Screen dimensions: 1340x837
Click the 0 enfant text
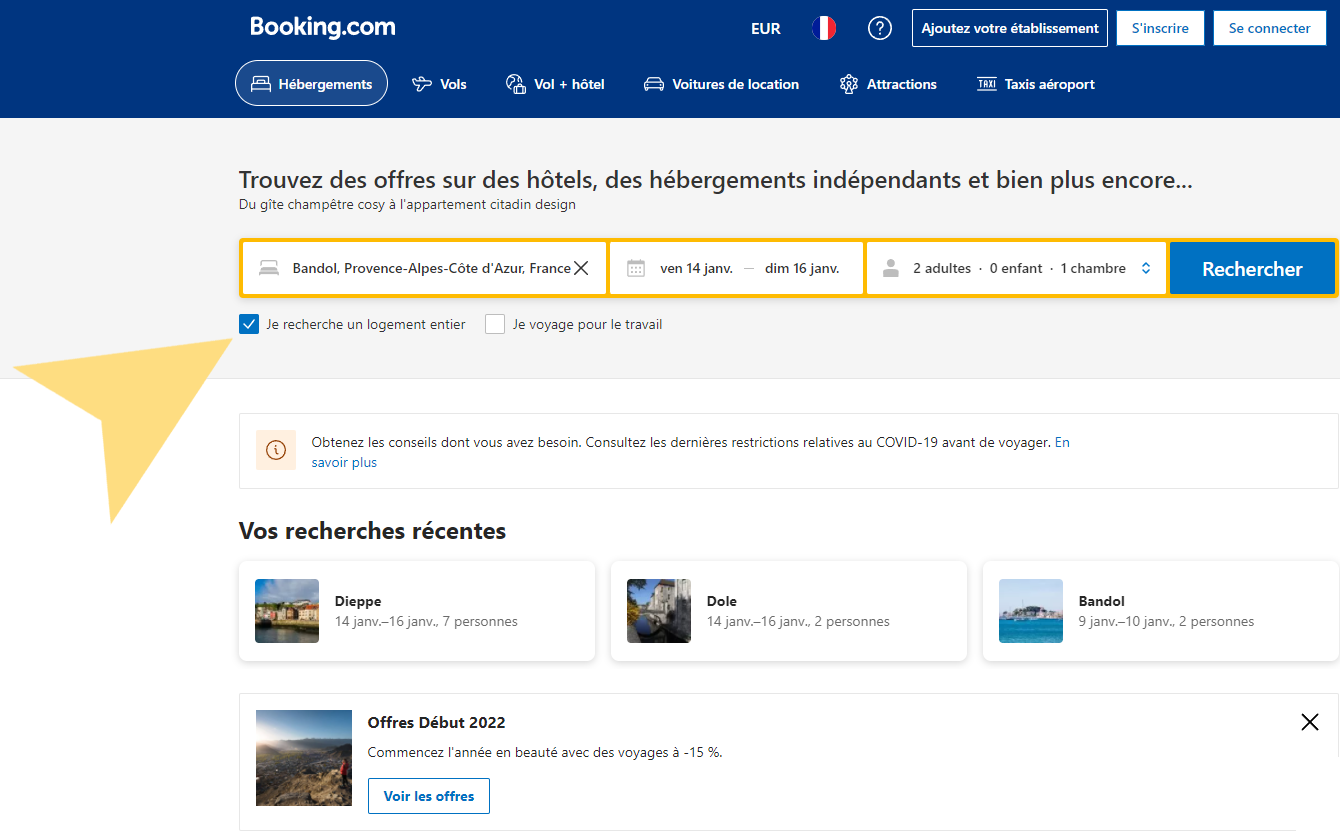tap(1016, 268)
